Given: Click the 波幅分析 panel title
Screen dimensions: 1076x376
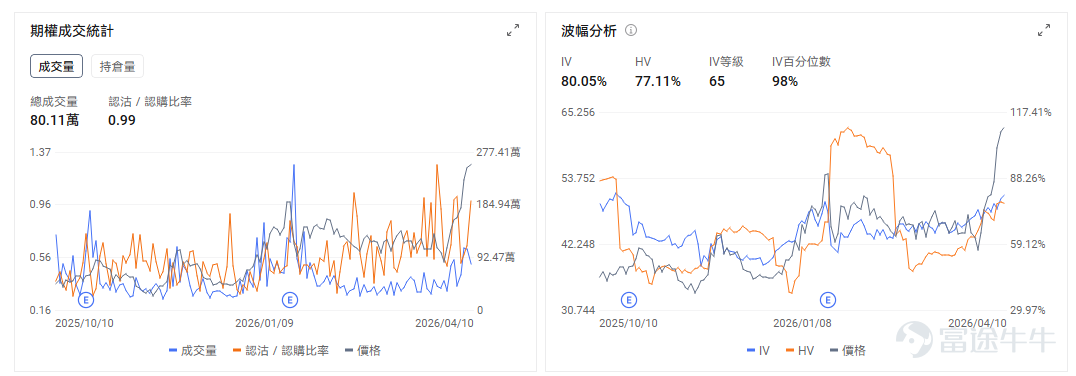Looking at the screenshot, I should click(x=589, y=30).
